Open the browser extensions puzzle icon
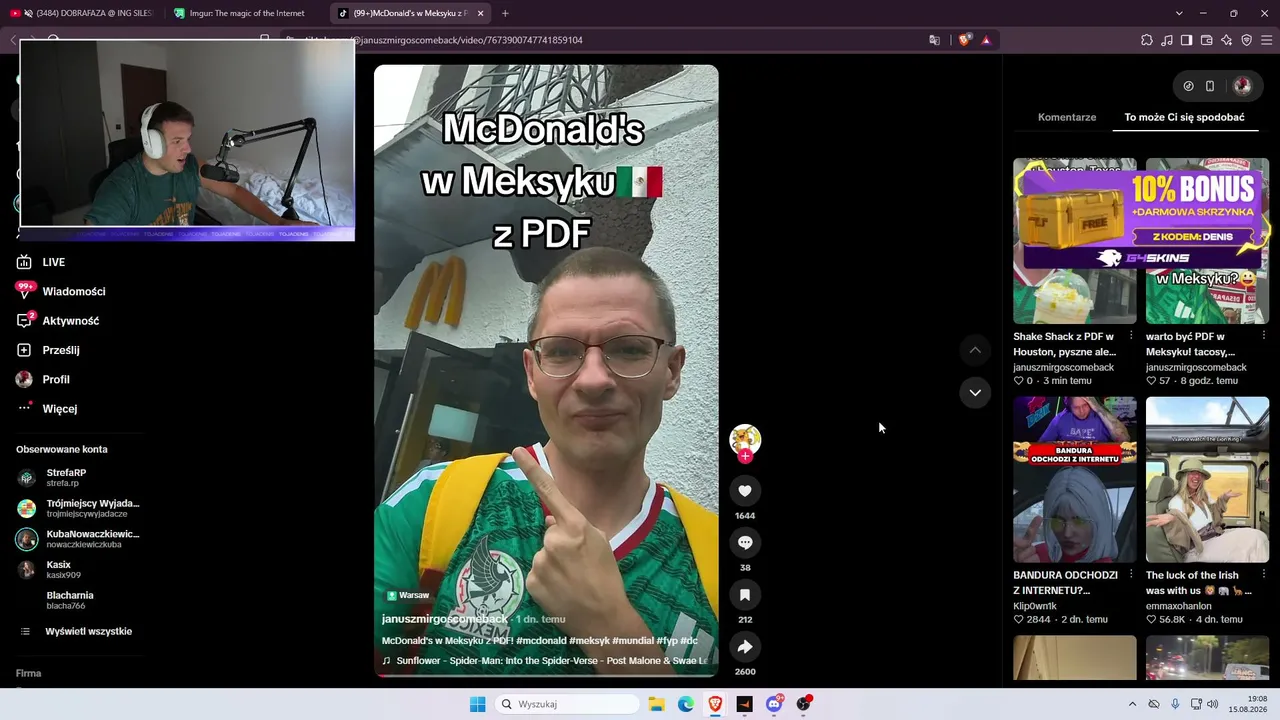The height and width of the screenshot is (720, 1280). pyautogui.click(x=1147, y=40)
